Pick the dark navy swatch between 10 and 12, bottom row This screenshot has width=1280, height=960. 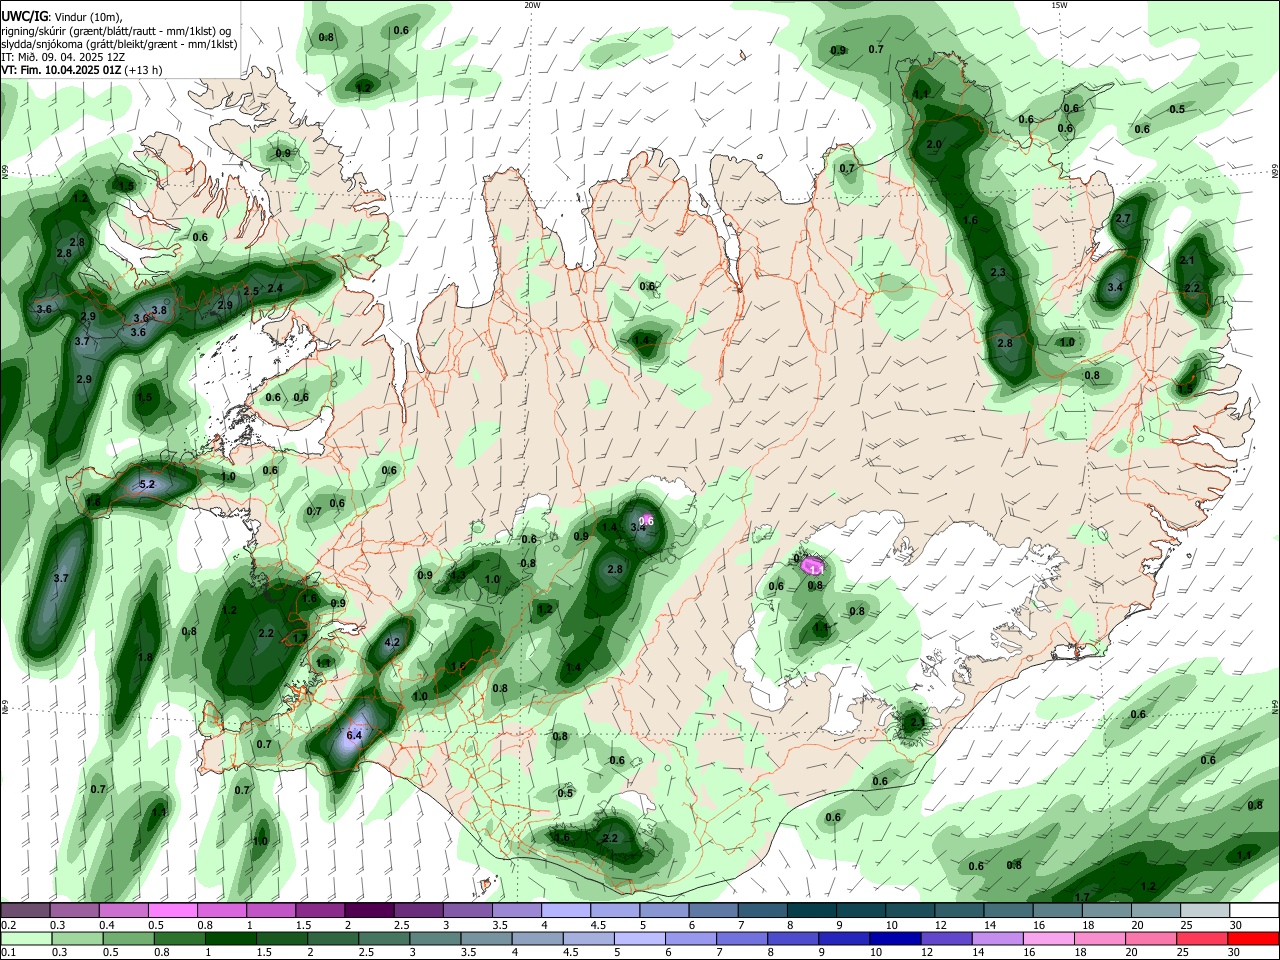coord(893,939)
